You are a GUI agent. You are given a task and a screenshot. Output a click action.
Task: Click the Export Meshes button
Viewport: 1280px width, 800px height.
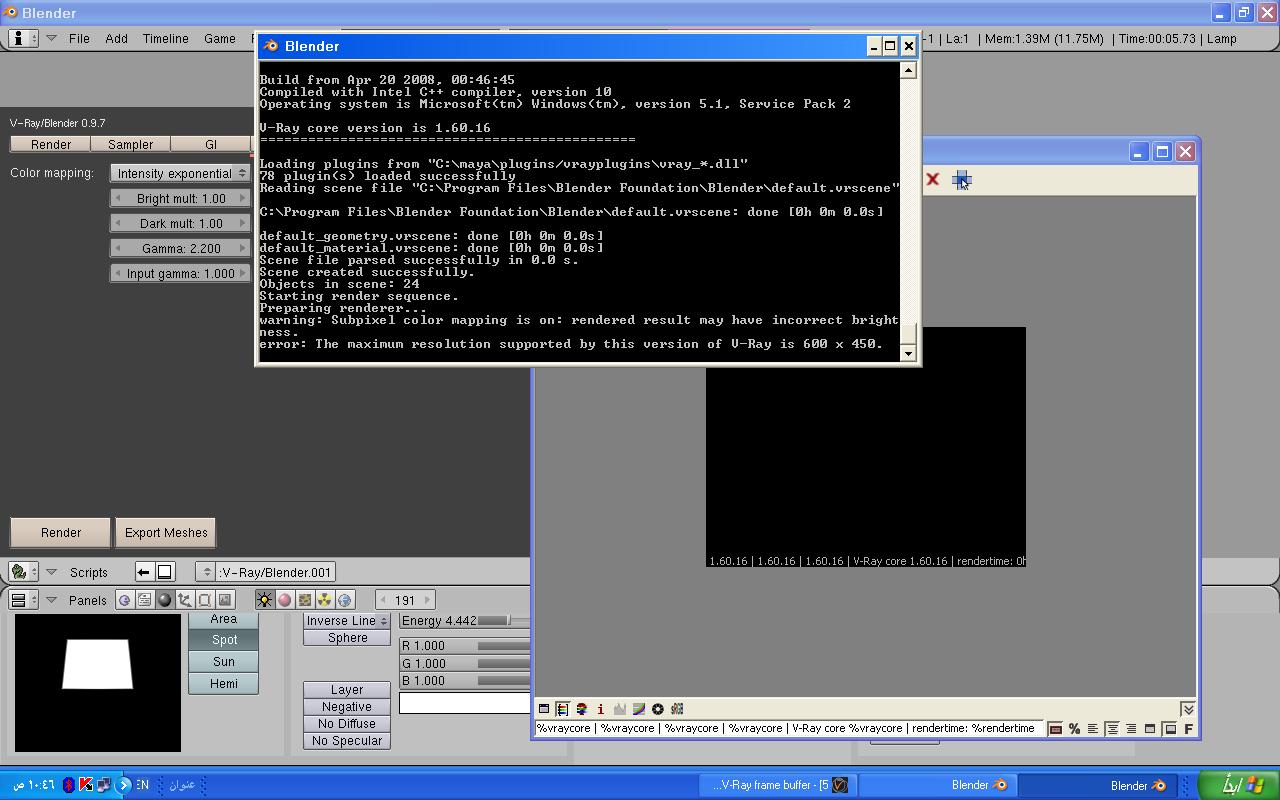pyautogui.click(x=166, y=533)
